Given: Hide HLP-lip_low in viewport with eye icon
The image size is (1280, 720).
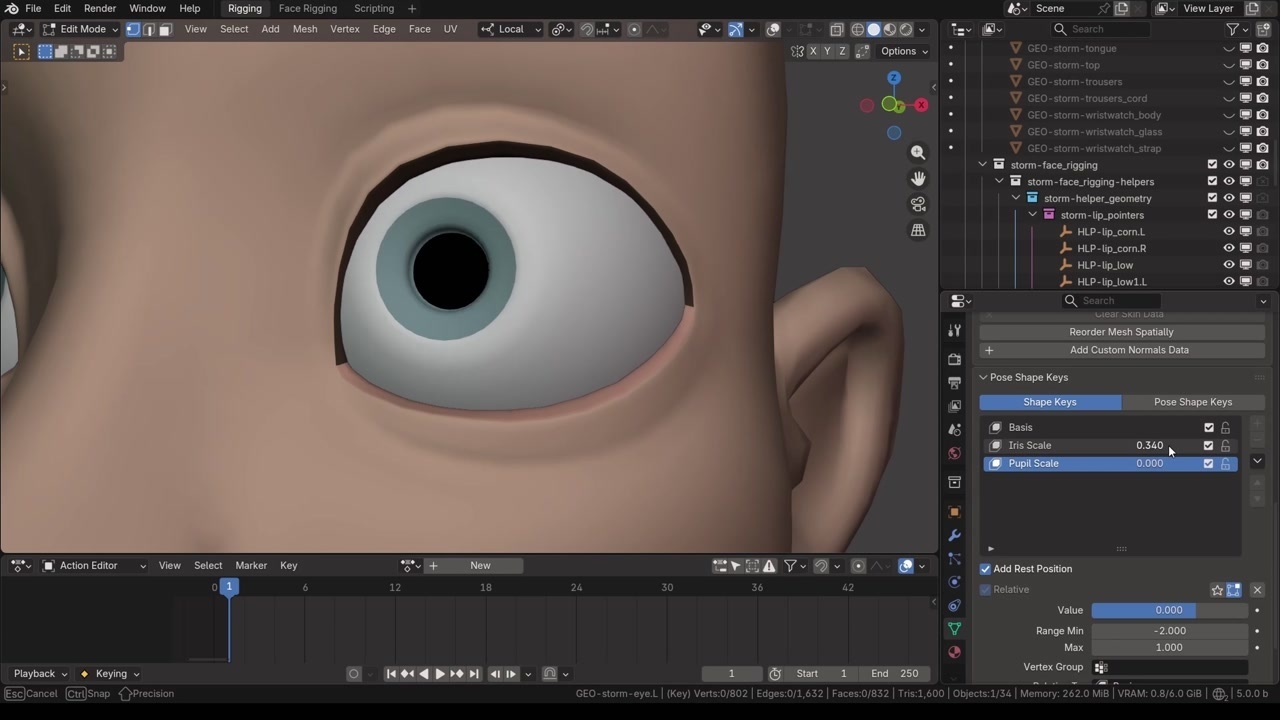Looking at the screenshot, I should [1229, 265].
